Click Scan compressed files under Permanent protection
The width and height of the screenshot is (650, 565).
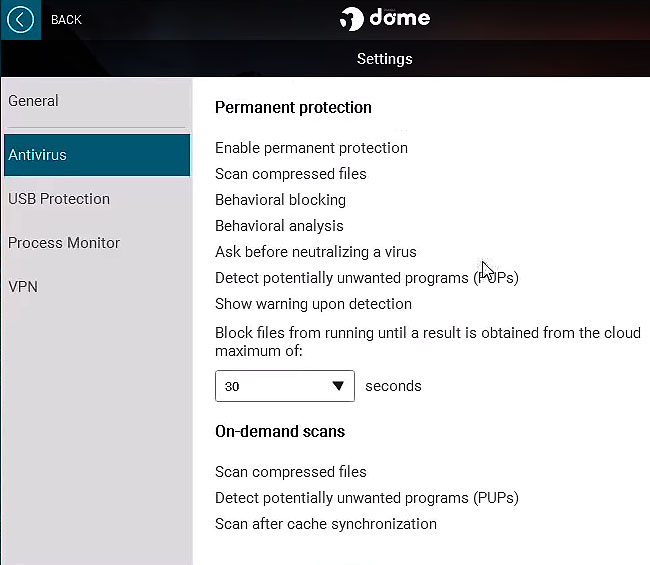coord(291,174)
